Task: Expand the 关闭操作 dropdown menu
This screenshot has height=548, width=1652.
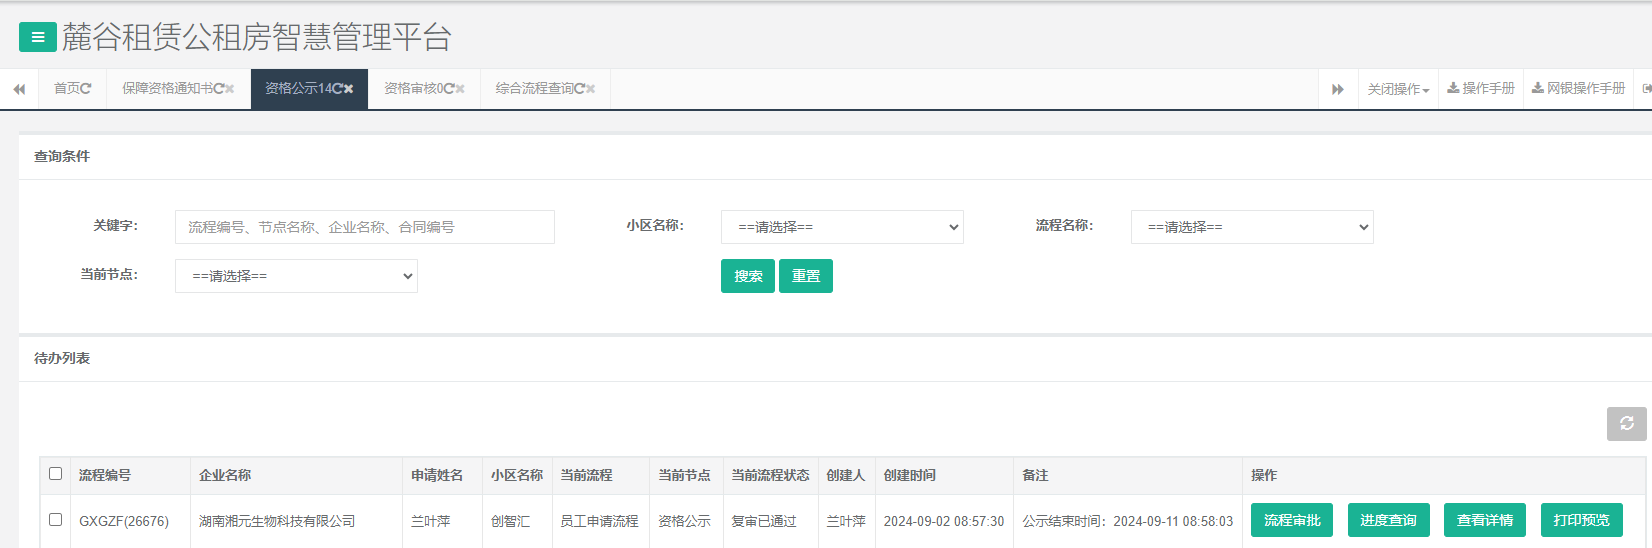Action: [x=1398, y=89]
